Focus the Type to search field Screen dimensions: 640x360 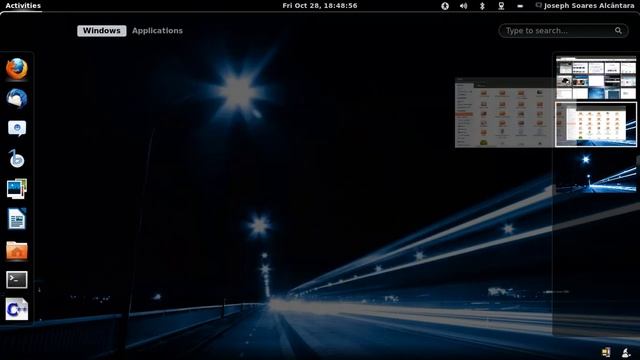[563, 31]
